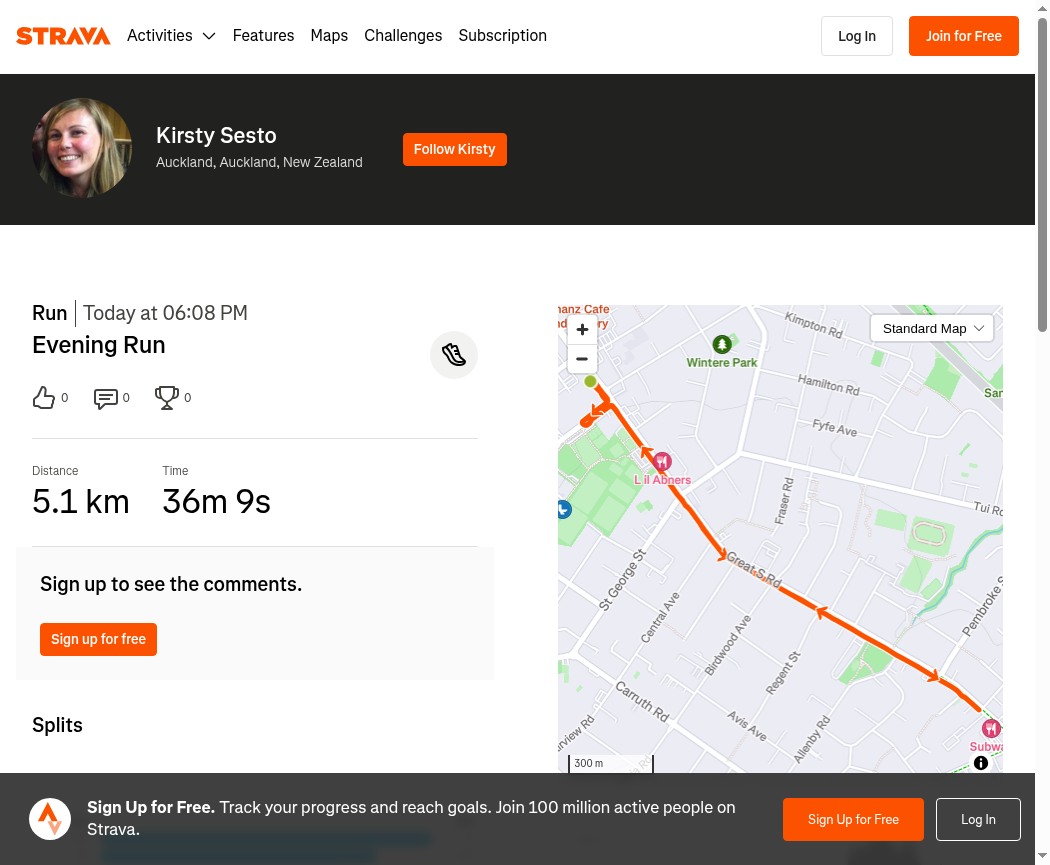Zoom in on the map with plus
1050x865 pixels.
click(x=582, y=329)
